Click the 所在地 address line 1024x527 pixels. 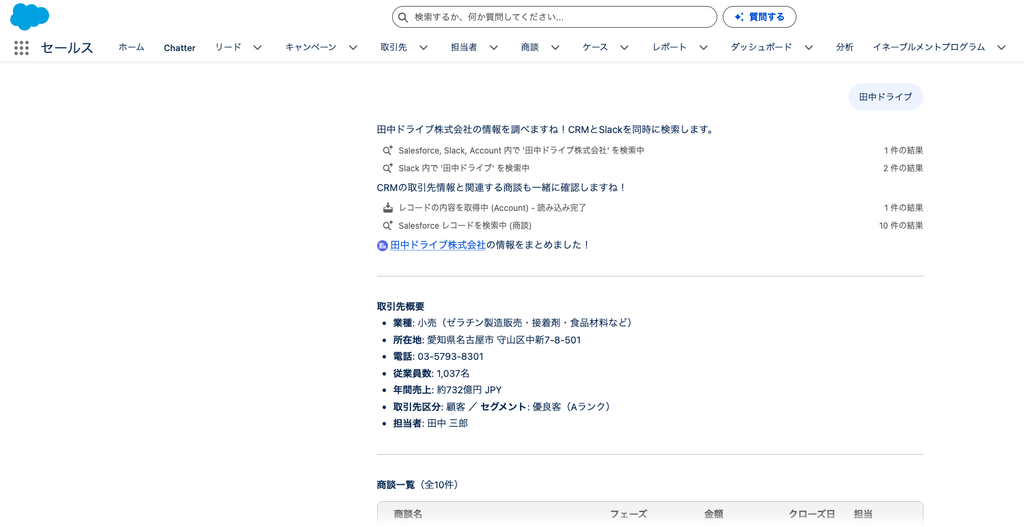tap(487, 340)
